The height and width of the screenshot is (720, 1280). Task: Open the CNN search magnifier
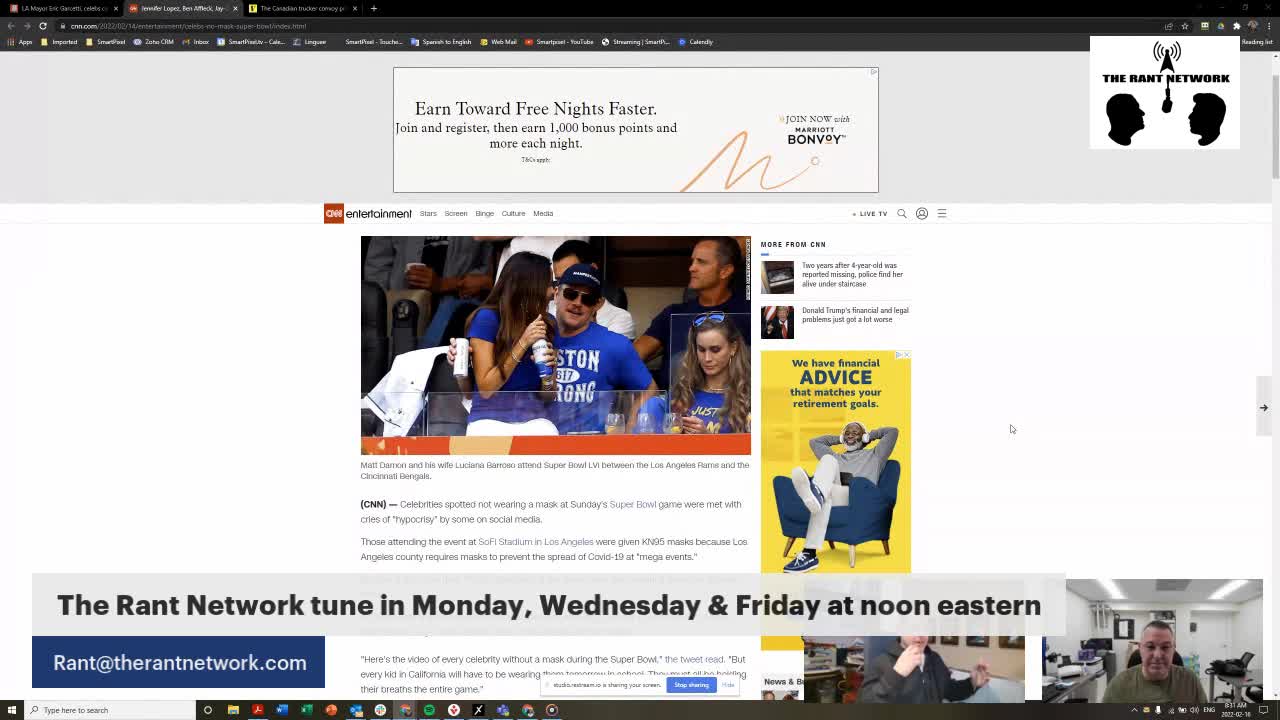(901, 213)
